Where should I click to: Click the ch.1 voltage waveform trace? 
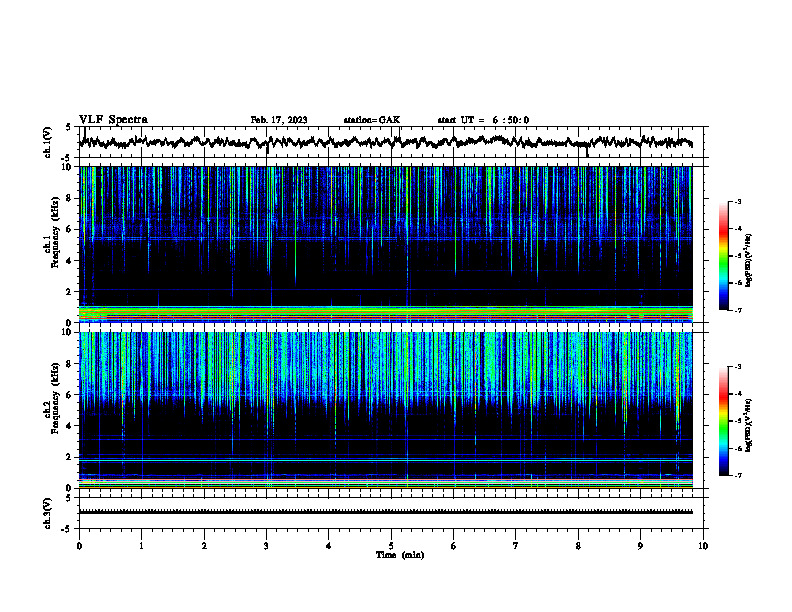point(386,142)
